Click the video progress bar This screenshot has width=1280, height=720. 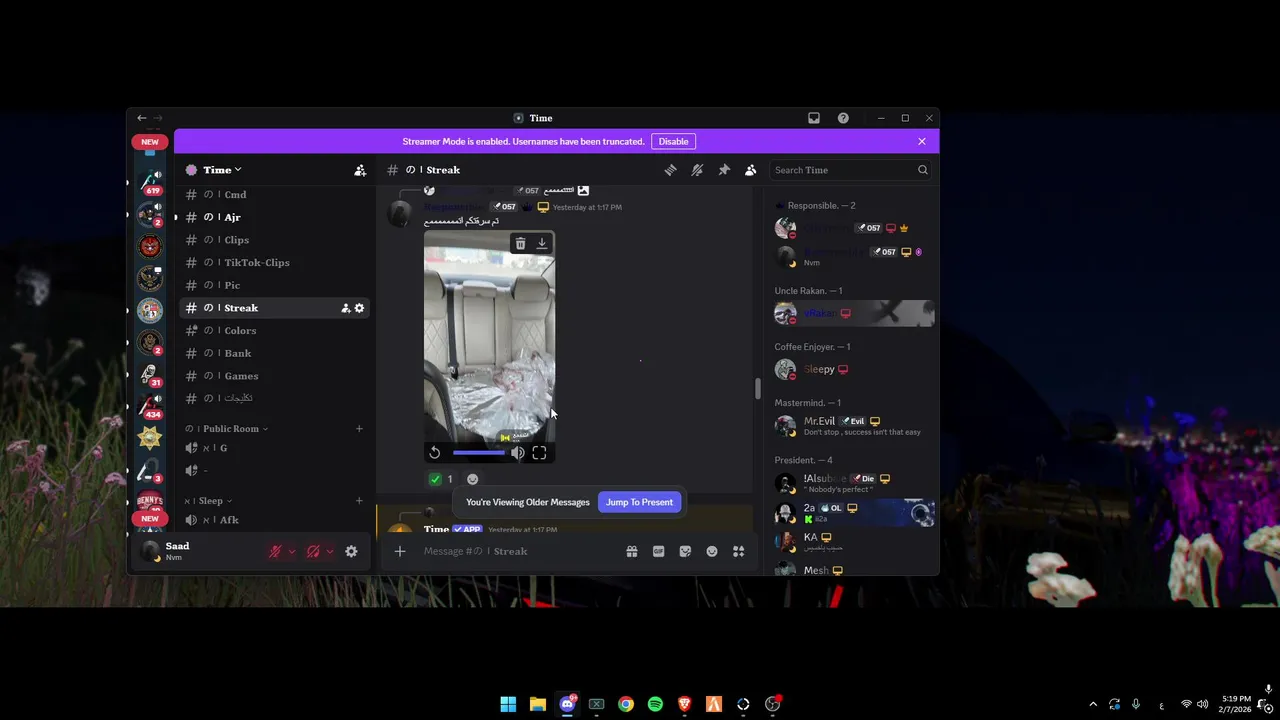click(x=479, y=453)
